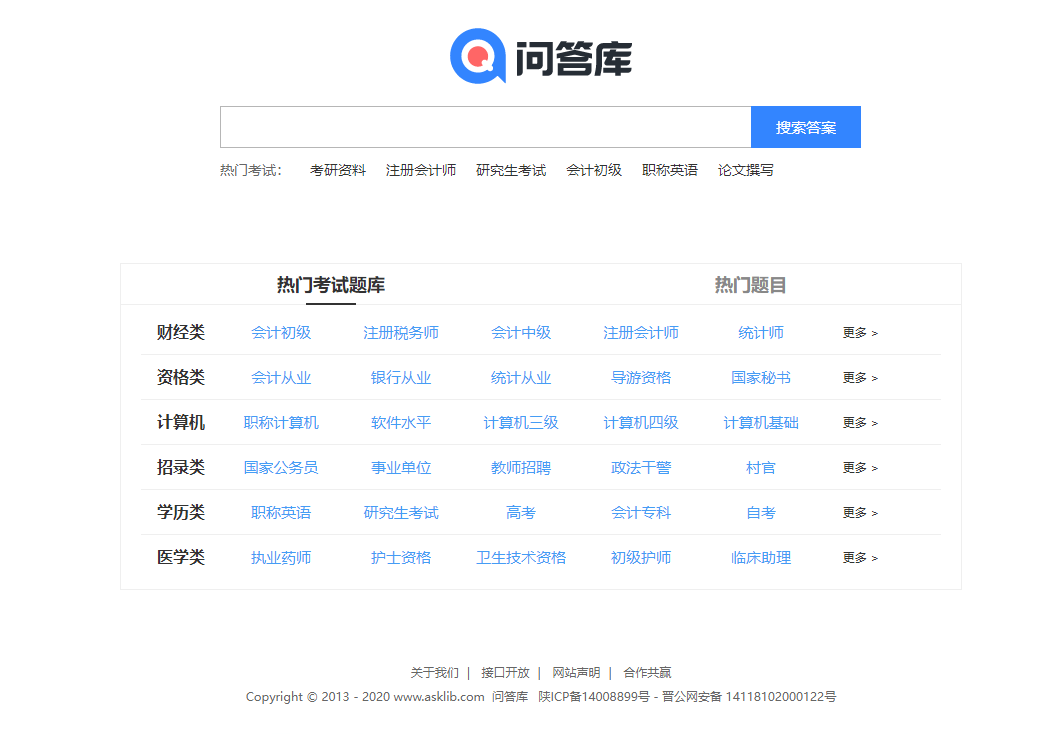Screen dimensions: 1050x738
Task: Click the 问答库 site logo
Action: point(540,56)
